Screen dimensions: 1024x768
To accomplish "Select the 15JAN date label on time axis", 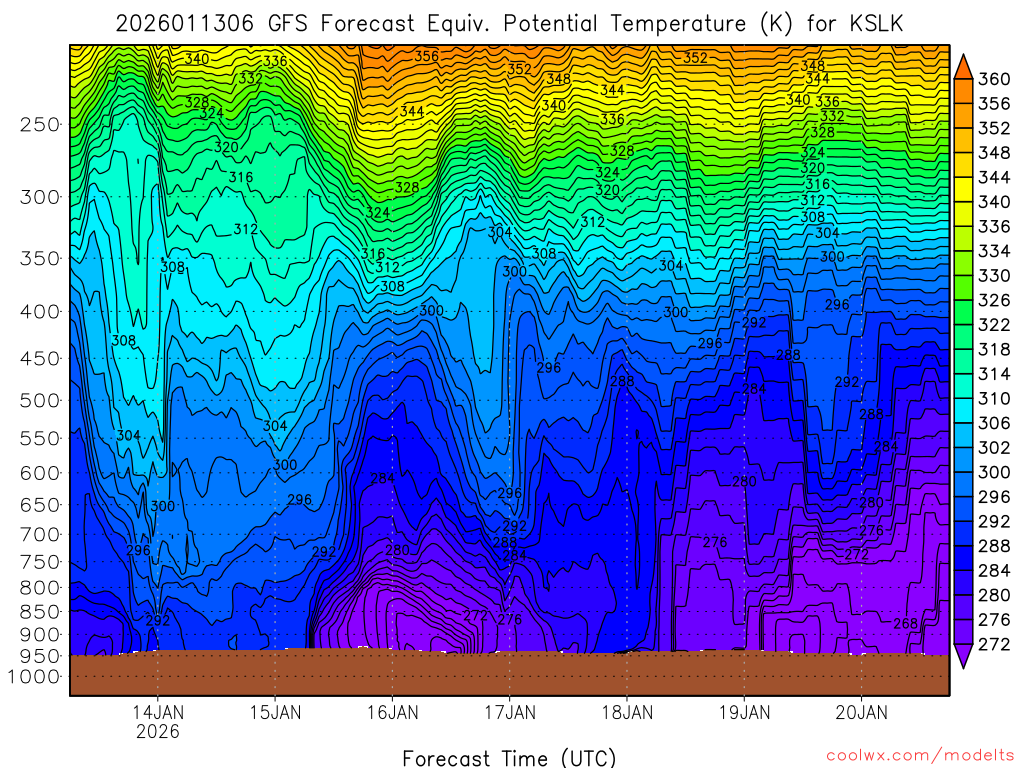I will click(275, 712).
